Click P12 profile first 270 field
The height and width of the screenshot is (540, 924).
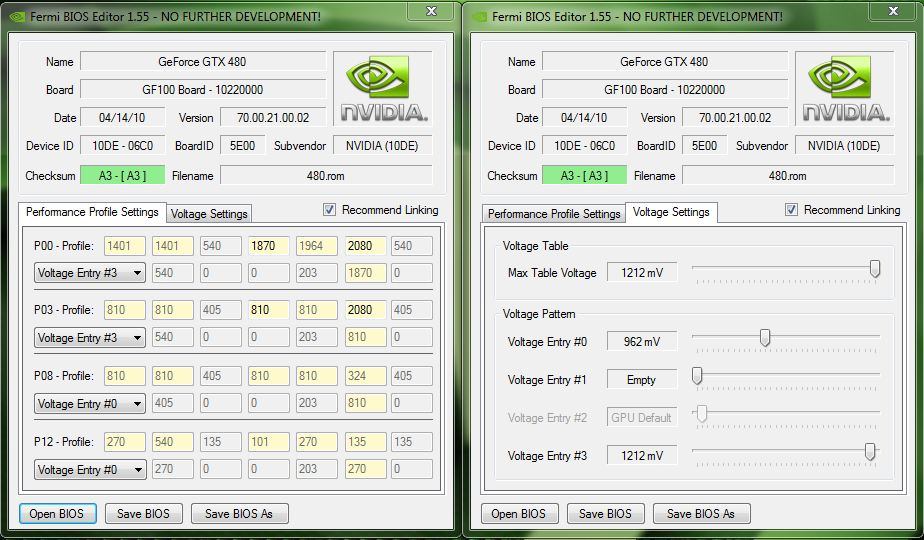pyautogui.click(x=125, y=442)
